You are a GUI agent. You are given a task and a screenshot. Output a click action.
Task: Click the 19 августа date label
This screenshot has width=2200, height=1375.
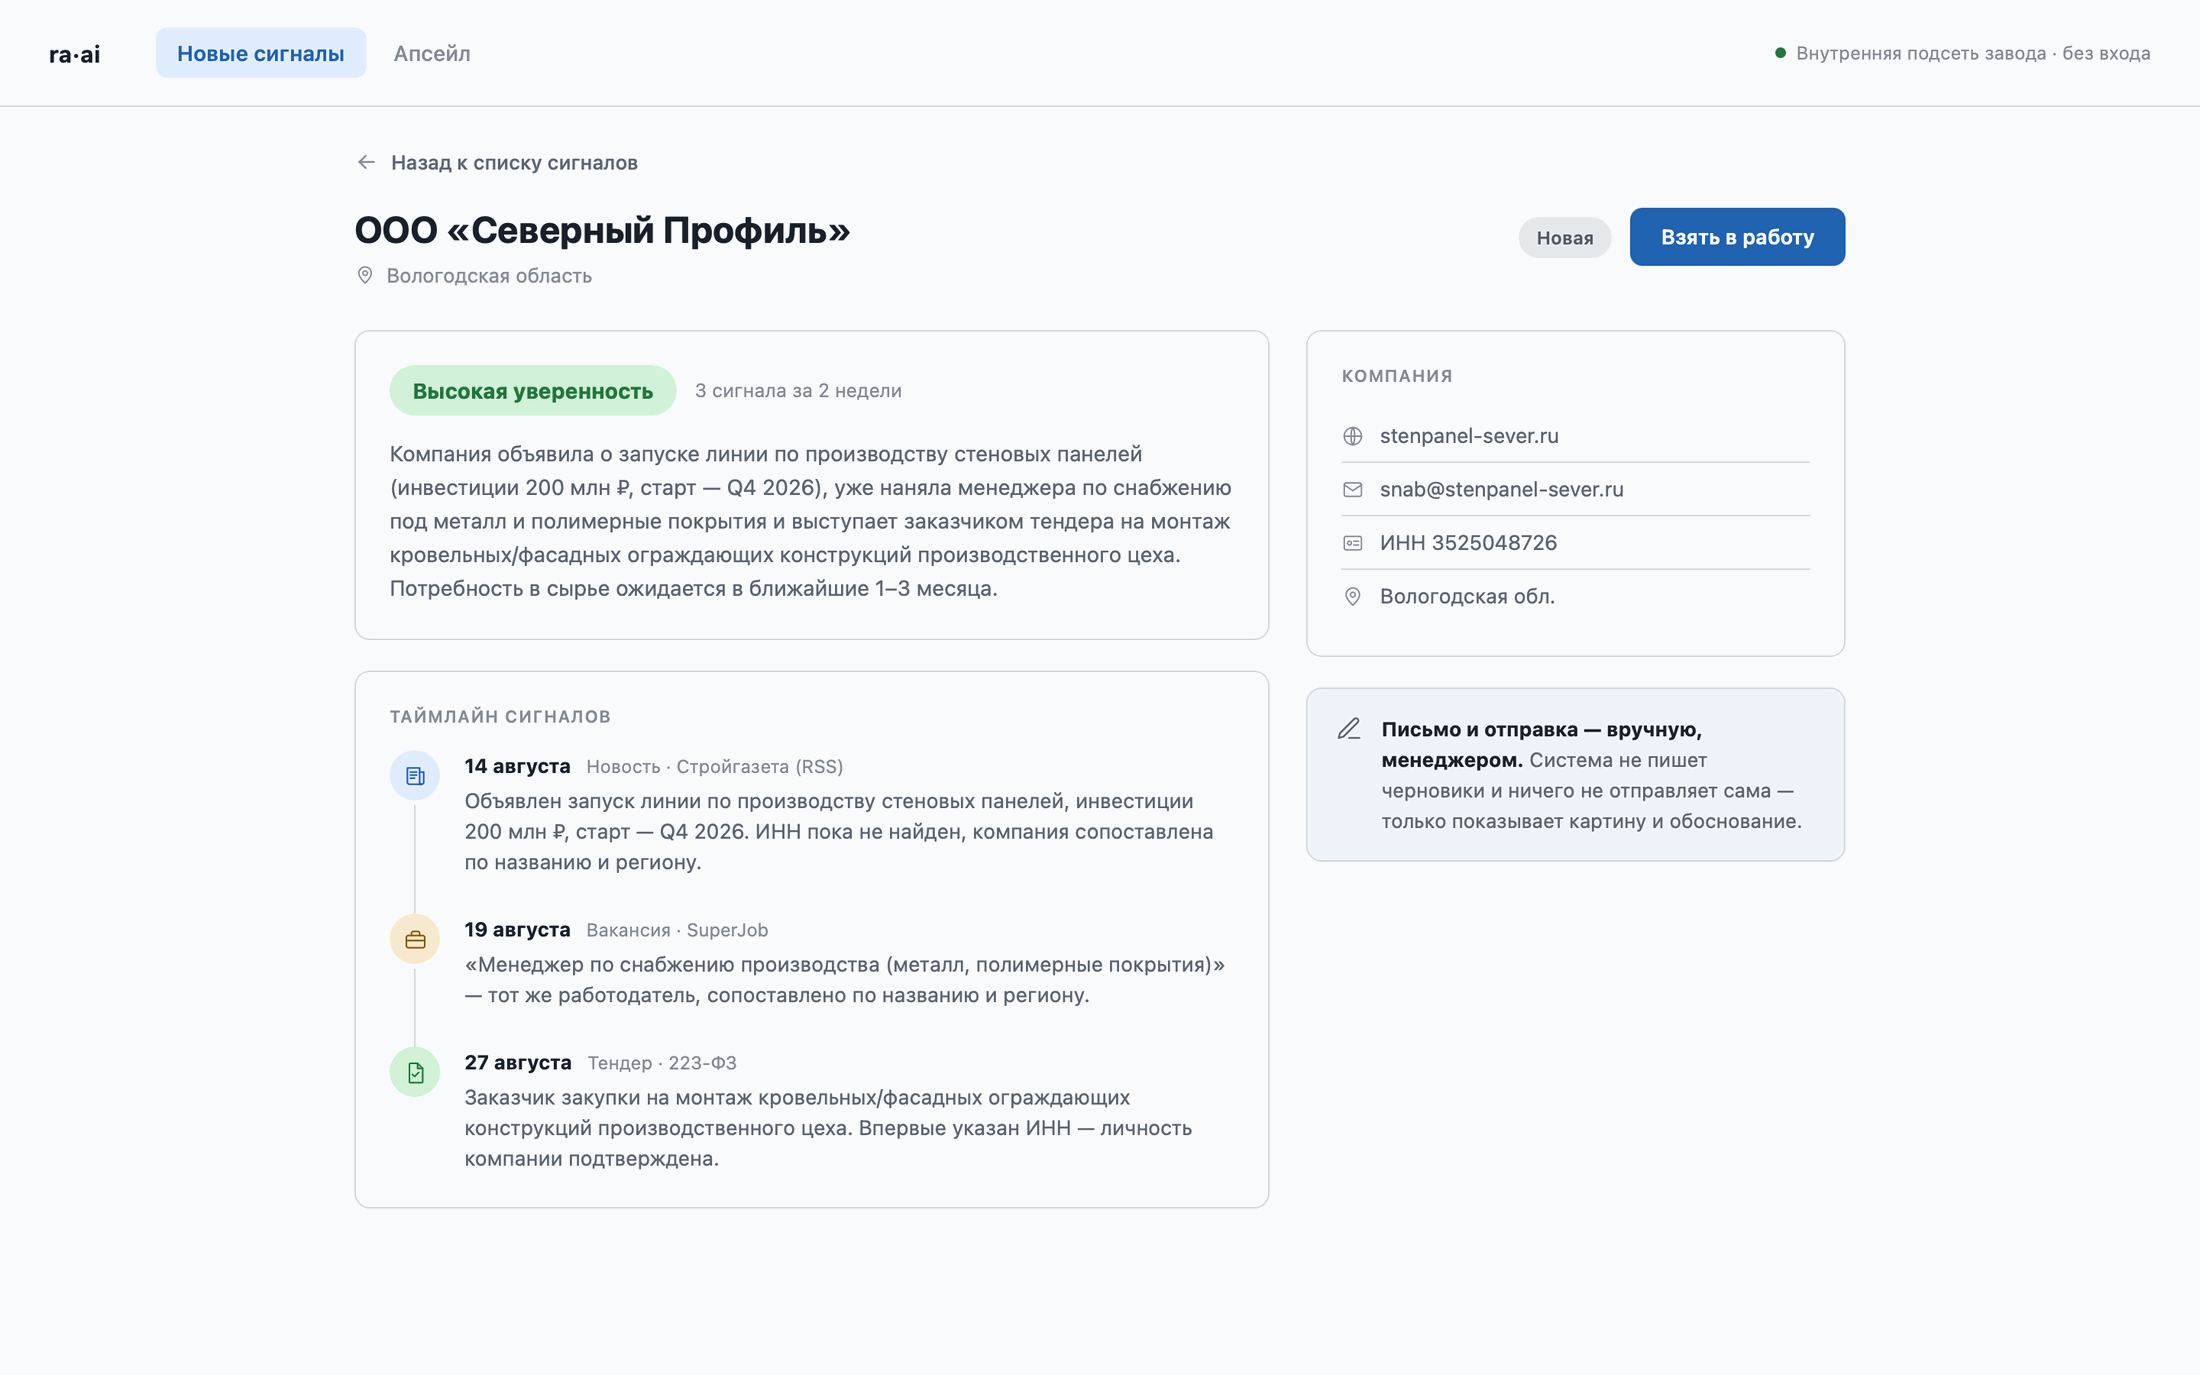pyautogui.click(x=517, y=930)
